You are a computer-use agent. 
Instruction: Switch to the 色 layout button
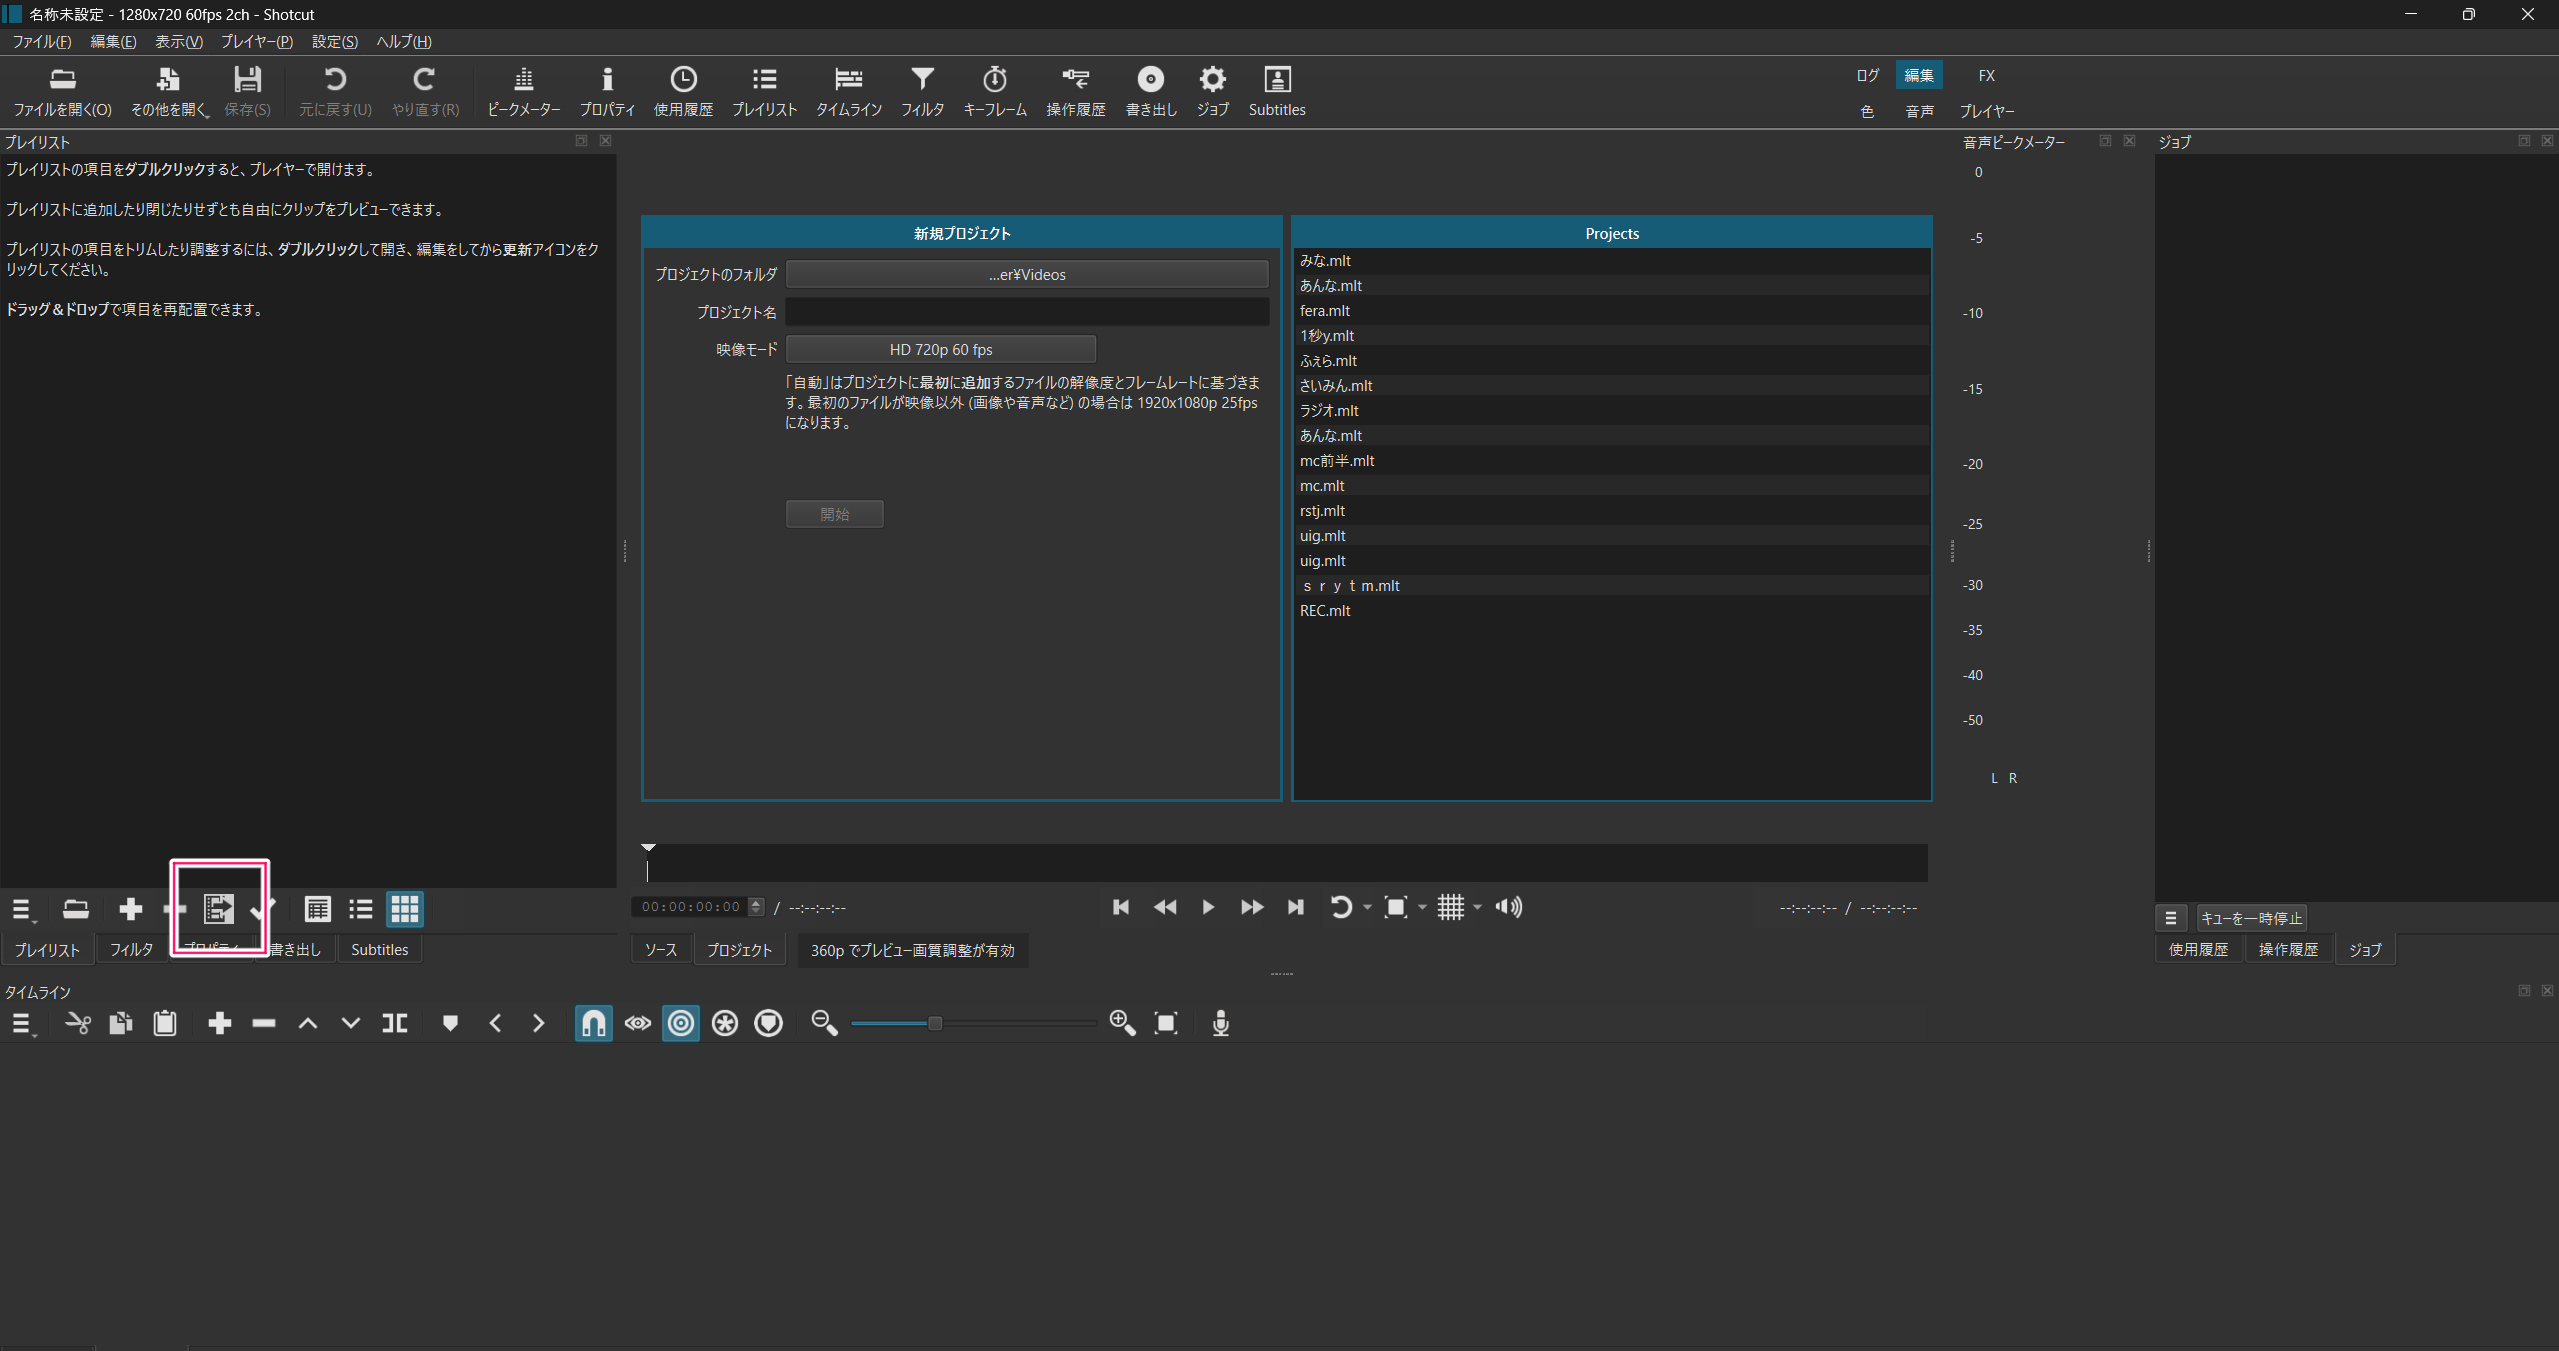pos(1867,111)
